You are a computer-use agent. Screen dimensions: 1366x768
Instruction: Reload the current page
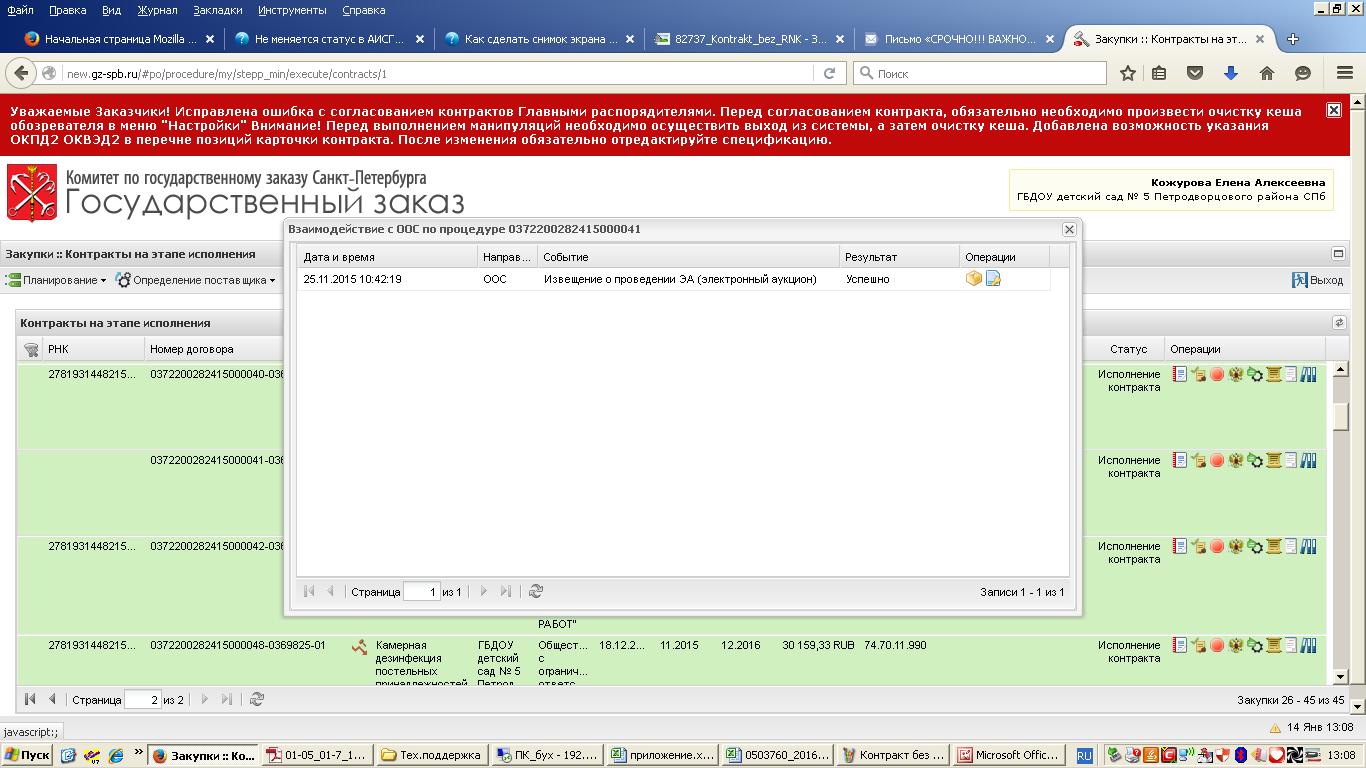coord(829,73)
